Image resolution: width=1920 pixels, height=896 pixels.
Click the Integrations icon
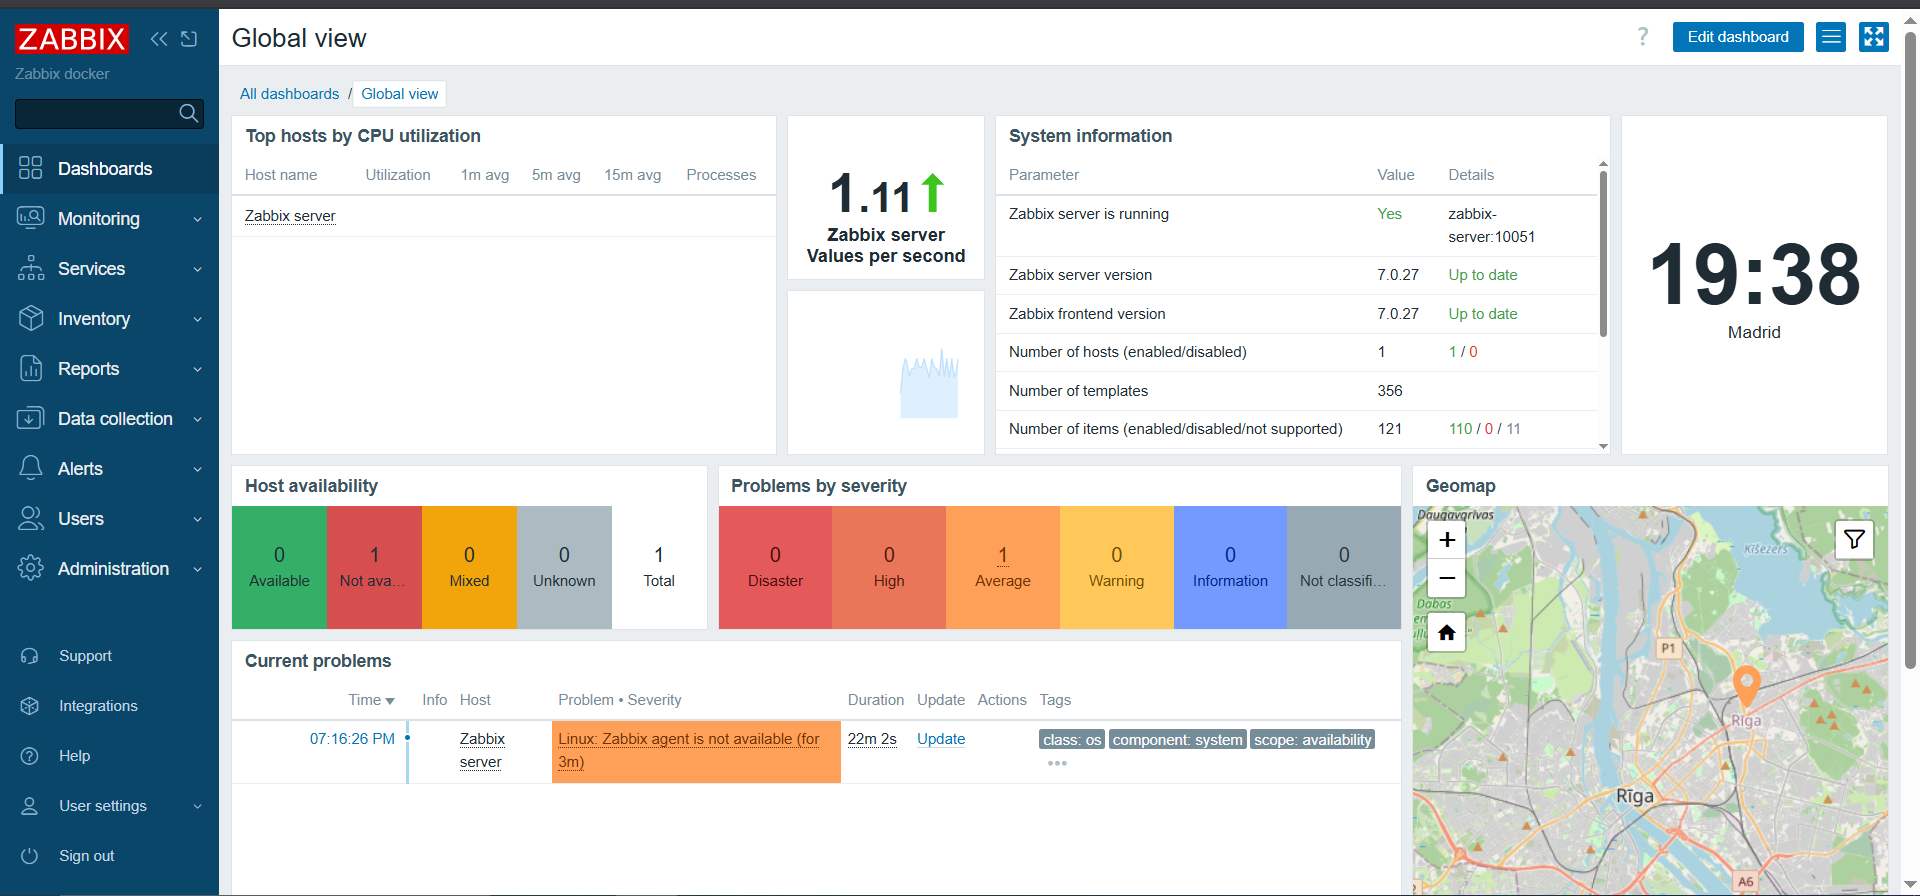coord(30,706)
